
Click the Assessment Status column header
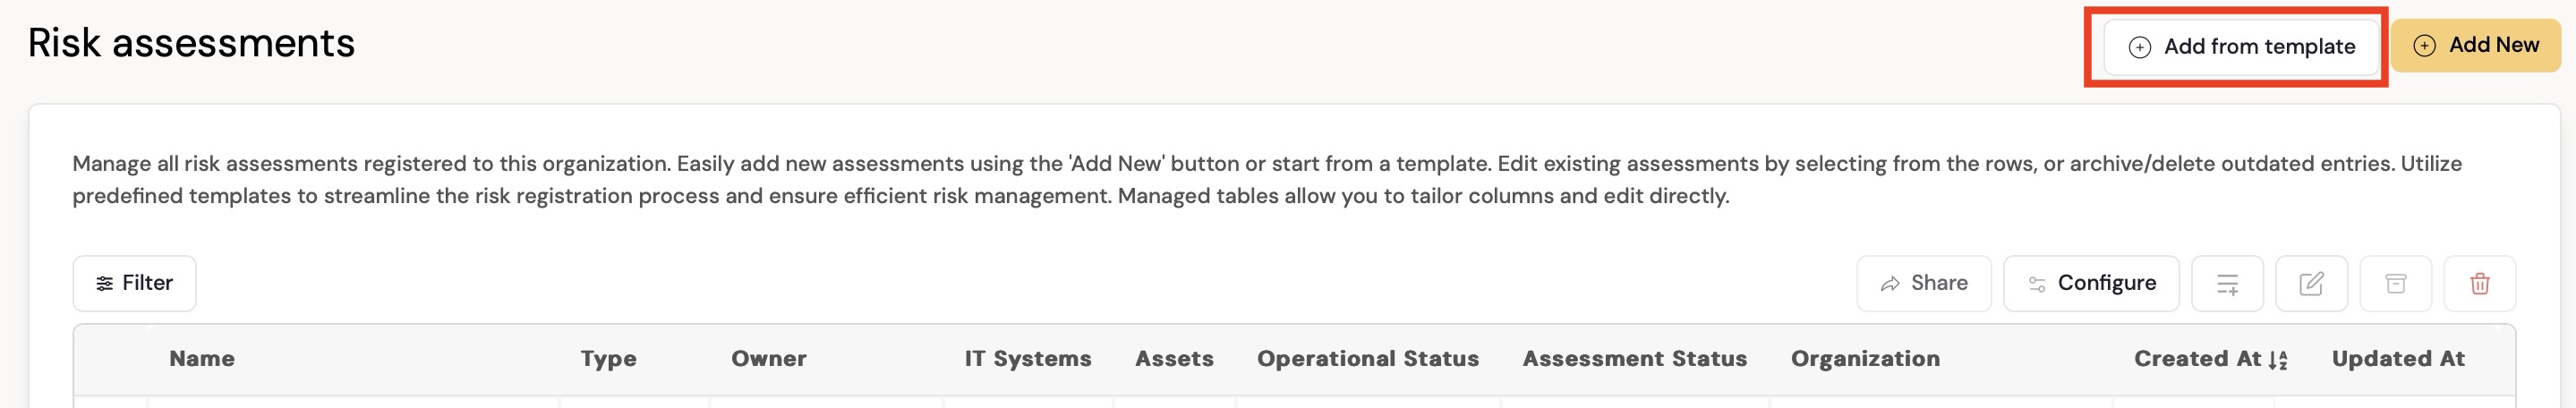pos(1634,358)
